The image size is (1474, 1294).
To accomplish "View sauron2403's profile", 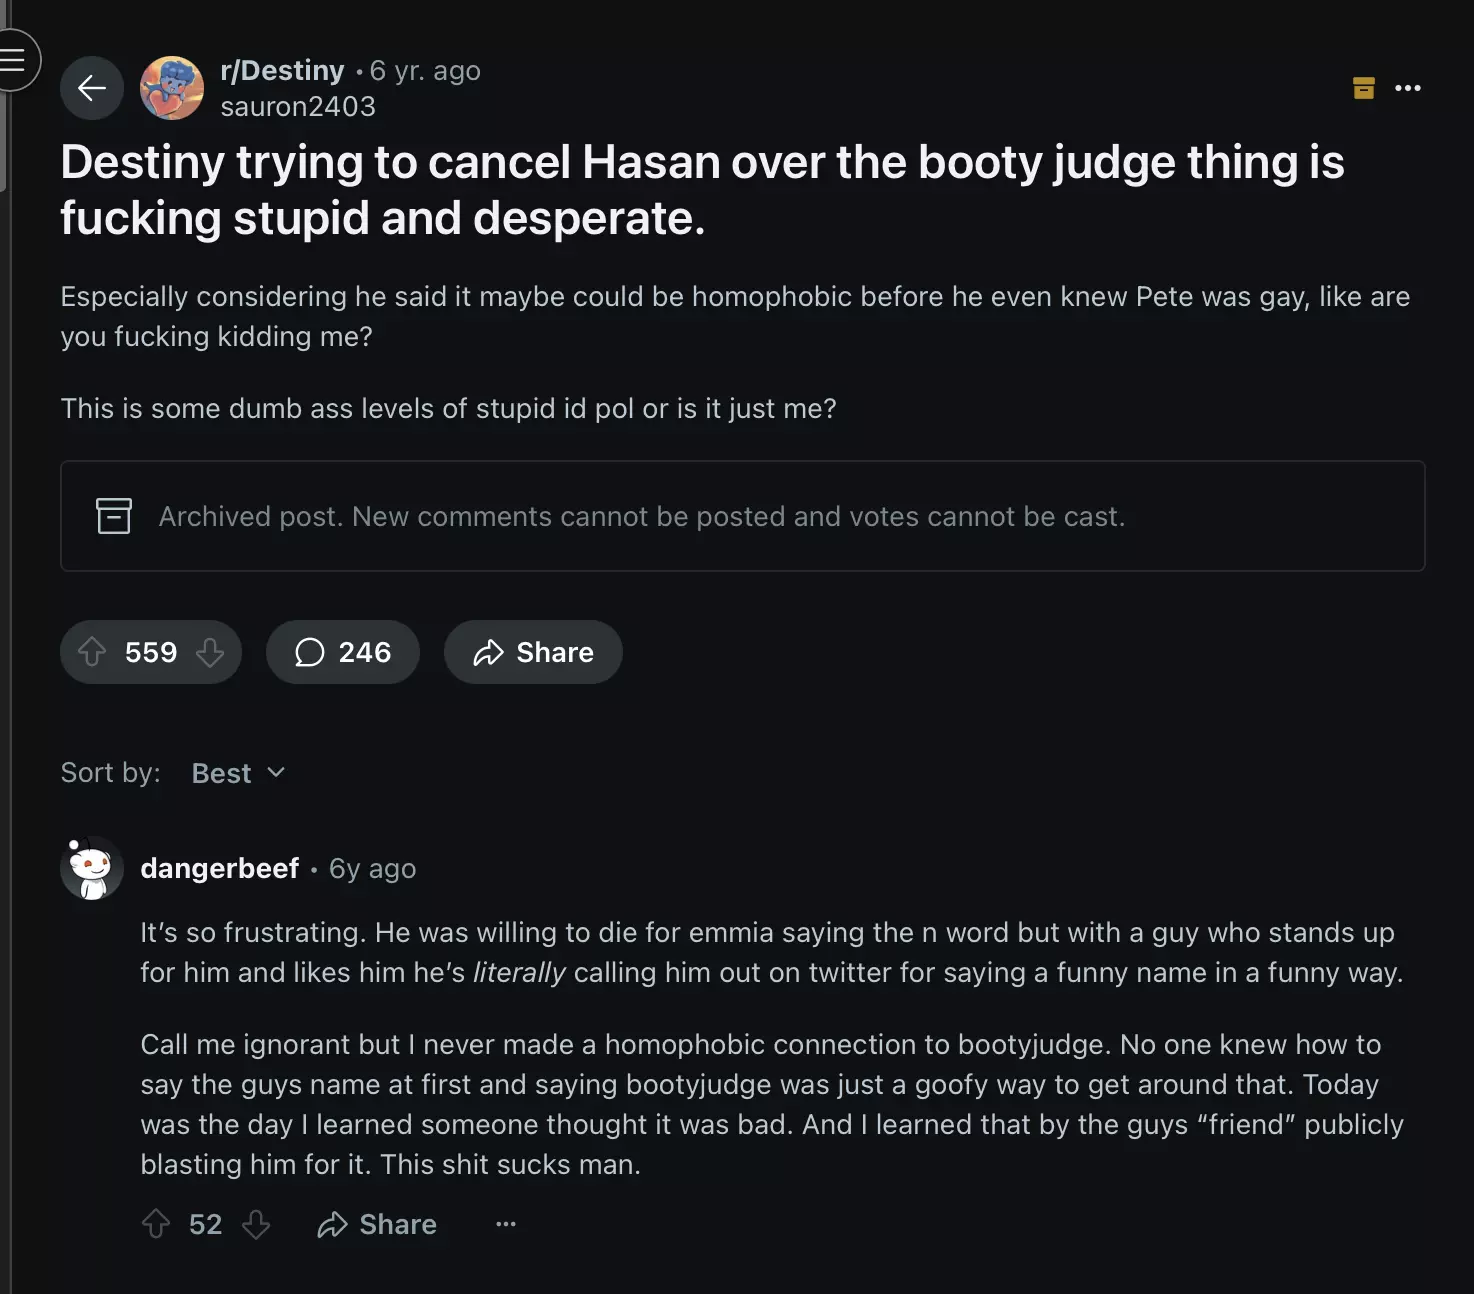I will coord(298,106).
